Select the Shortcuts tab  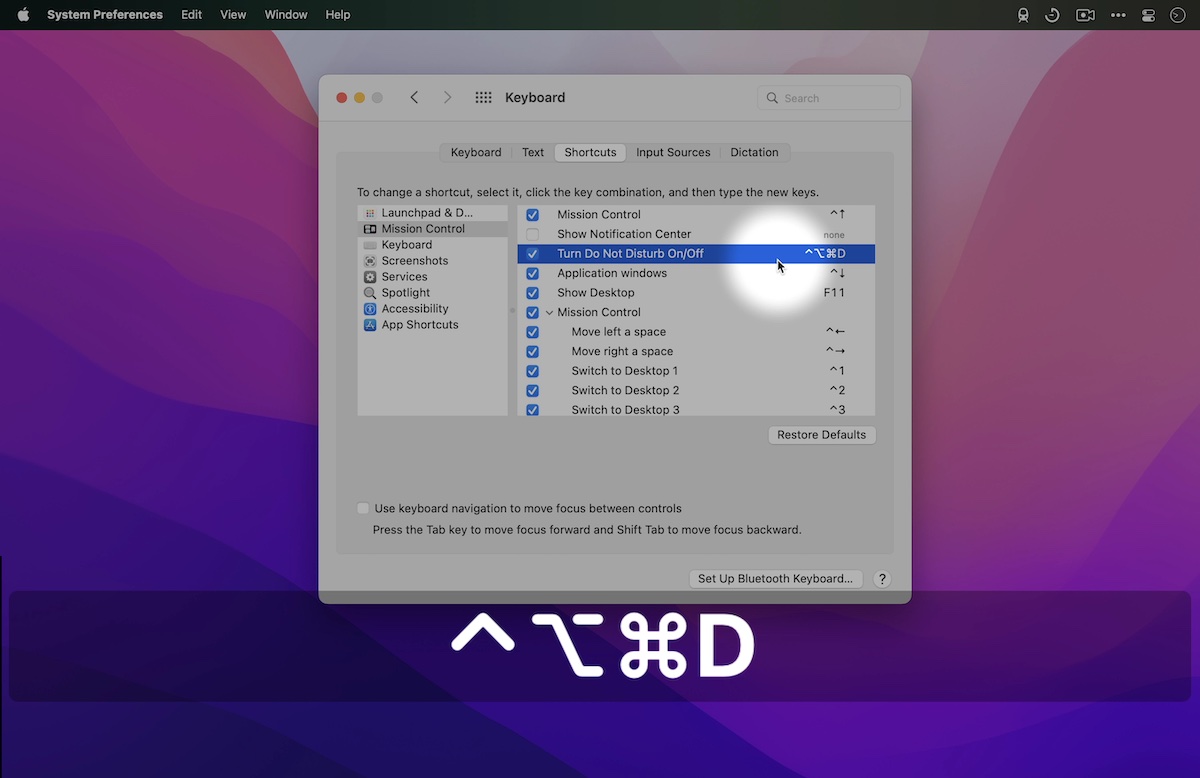coord(590,152)
